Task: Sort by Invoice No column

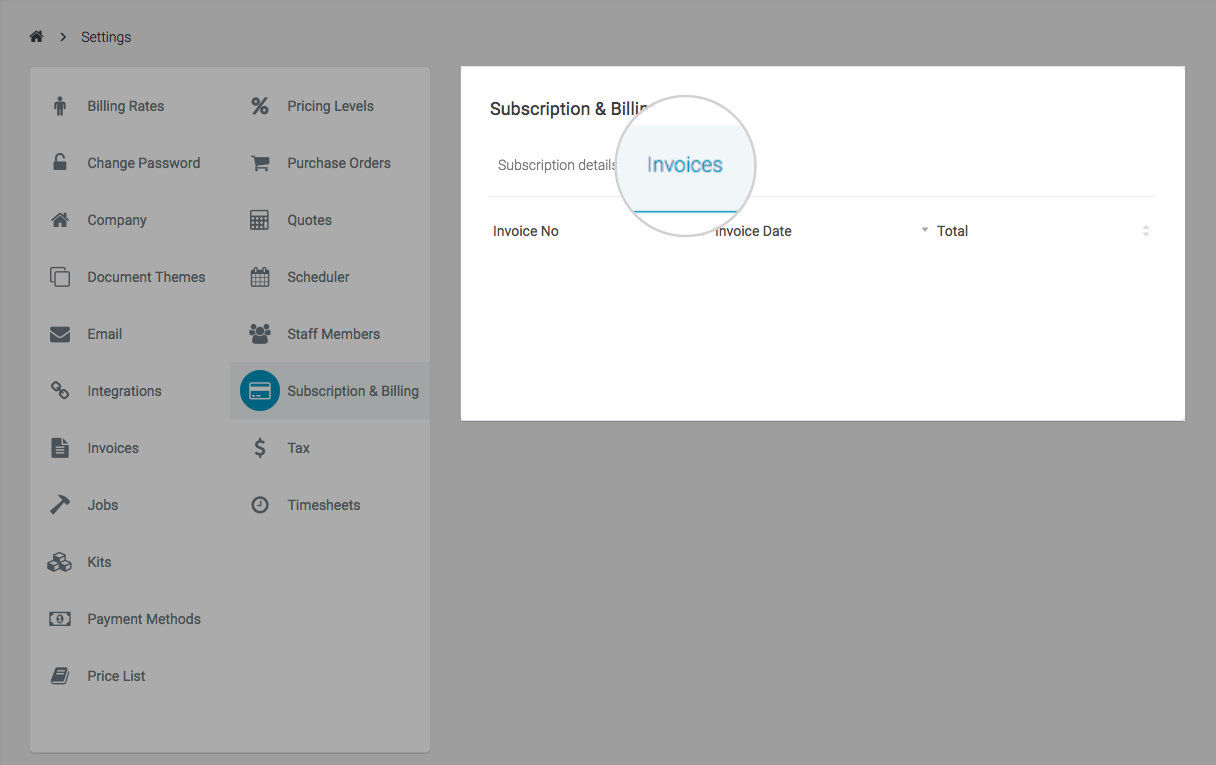Action: pos(526,231)
